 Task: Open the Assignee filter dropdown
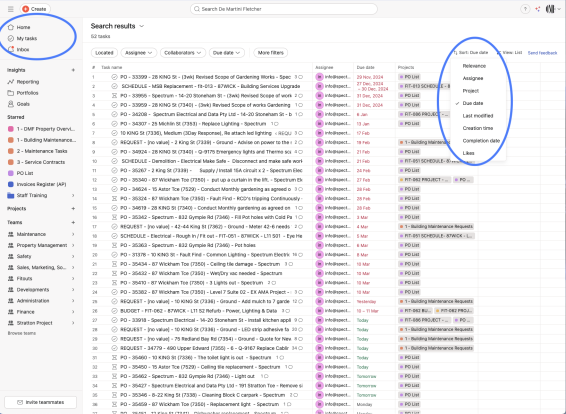click(x=139, y=53)
